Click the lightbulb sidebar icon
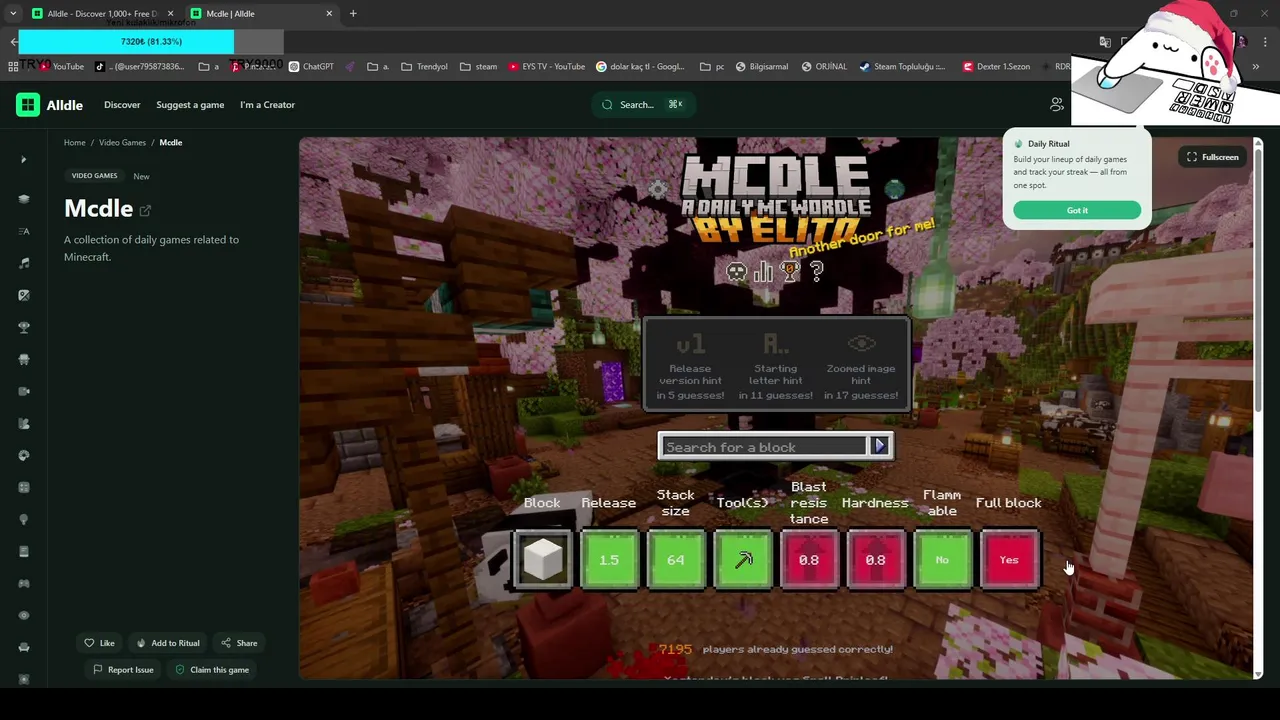This screenshot has width=1280, height=720. tap(24, 519)
